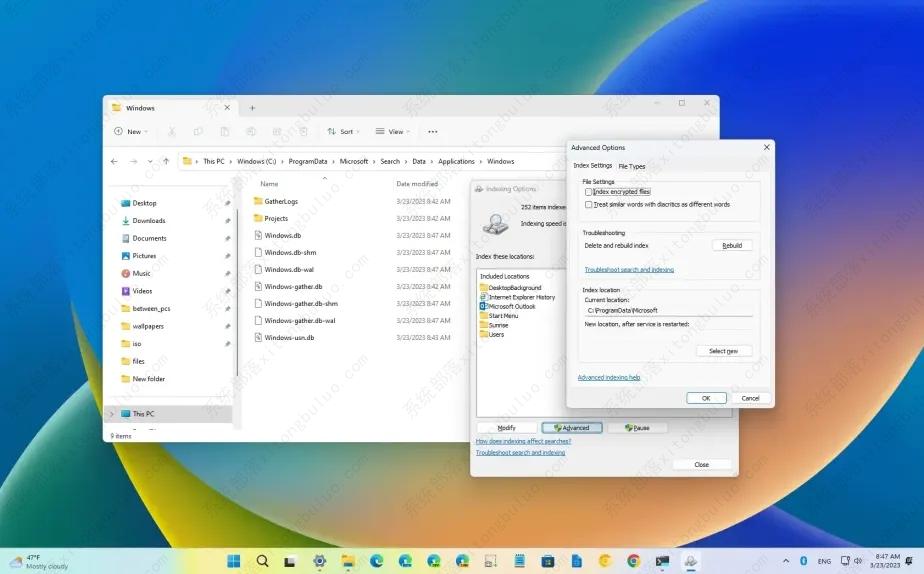Select Windows-gather.db-wal file row
Screen dimensions: 924x574
pyautogui.click(x=352, y=321)
